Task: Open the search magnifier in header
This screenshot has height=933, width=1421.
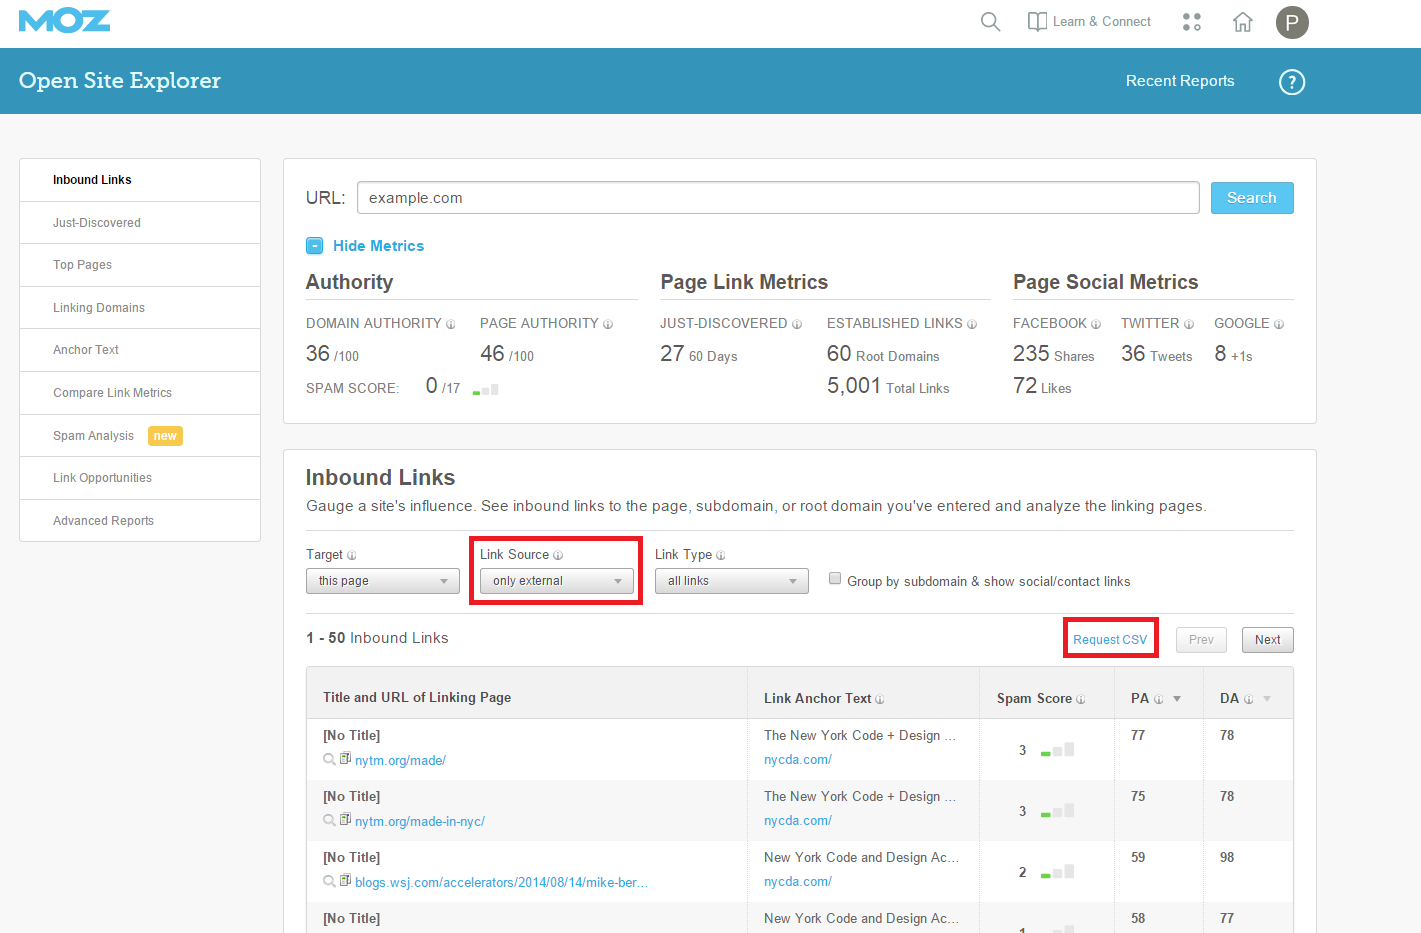Action: point(990,21)
